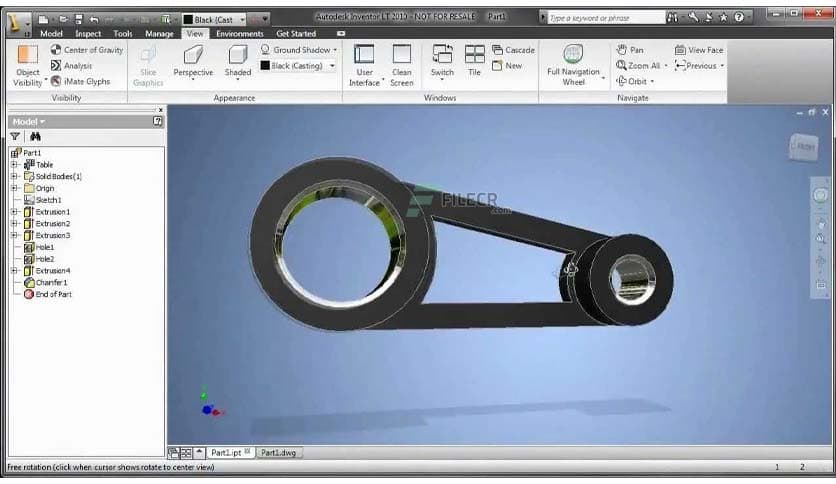Viewport: 836px width, 484px height.
Task: Click the Save icon in quick access toolbar
Action: click(79, 19)
